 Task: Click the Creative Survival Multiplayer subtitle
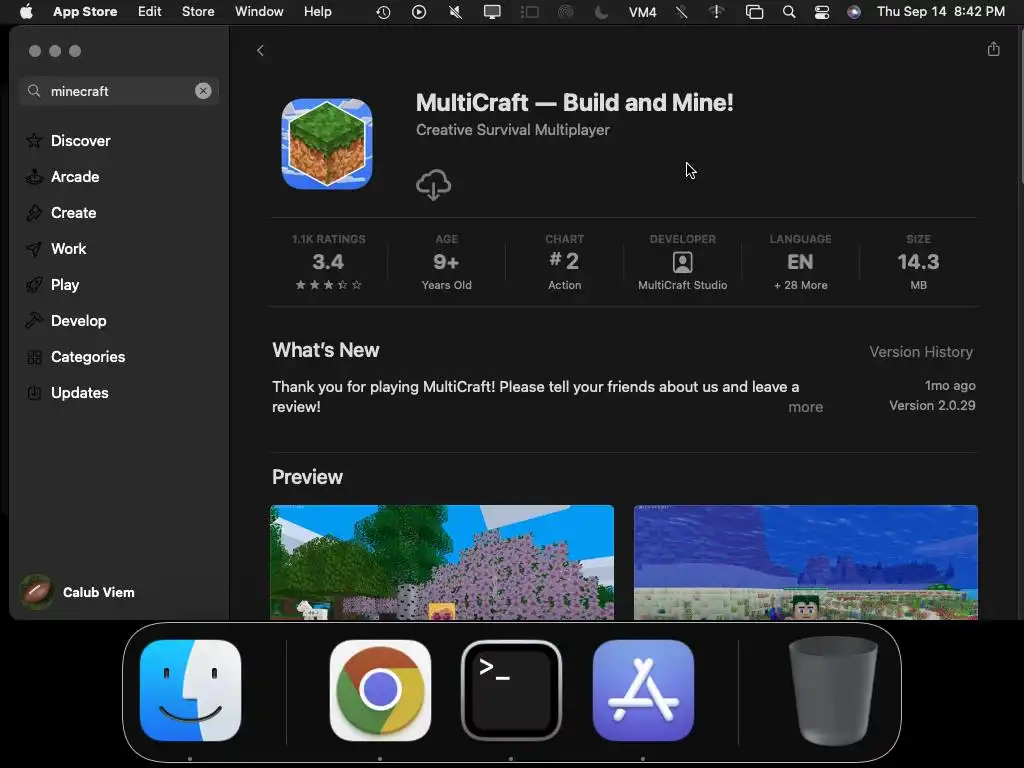point(513,130)
